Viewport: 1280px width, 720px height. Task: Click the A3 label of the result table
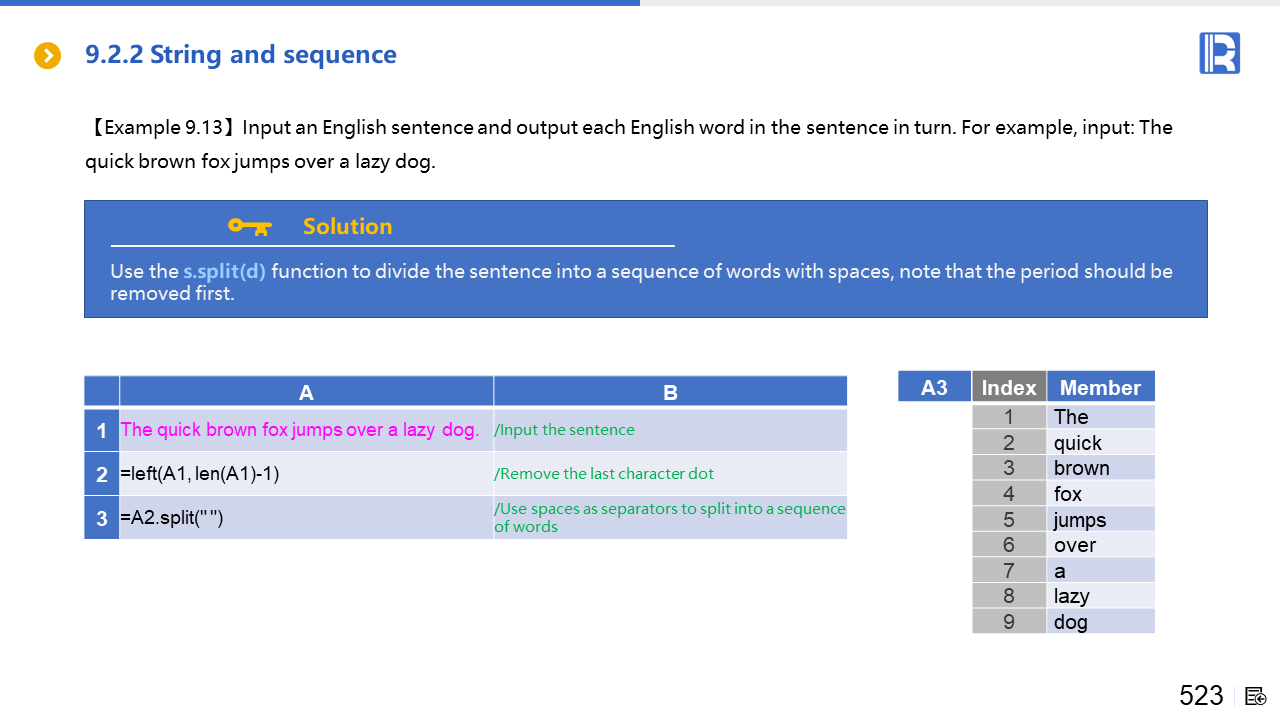934,387
